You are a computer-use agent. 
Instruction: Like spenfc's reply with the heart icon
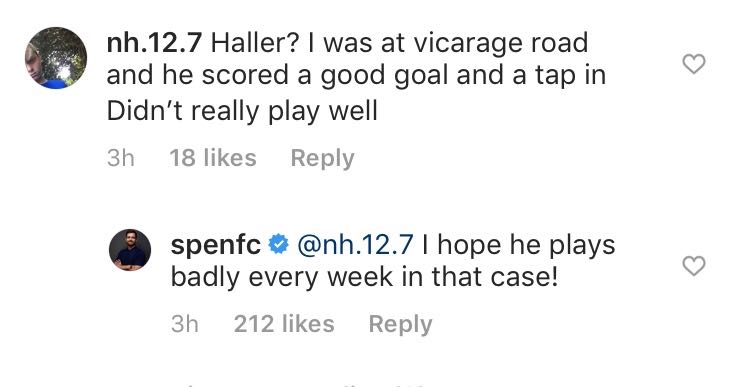point(693,266)
